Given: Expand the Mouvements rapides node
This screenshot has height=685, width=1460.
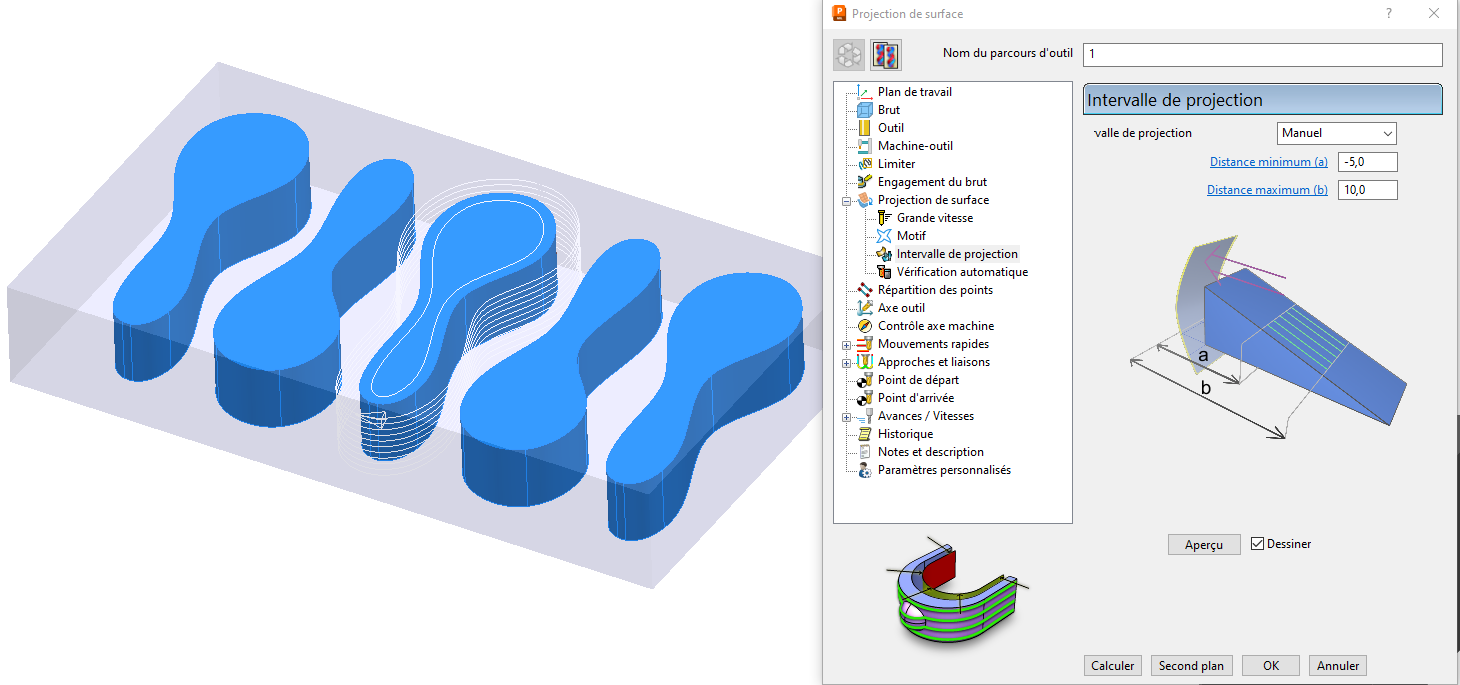Looking at the screenshot, I should [x=847, y=345].
